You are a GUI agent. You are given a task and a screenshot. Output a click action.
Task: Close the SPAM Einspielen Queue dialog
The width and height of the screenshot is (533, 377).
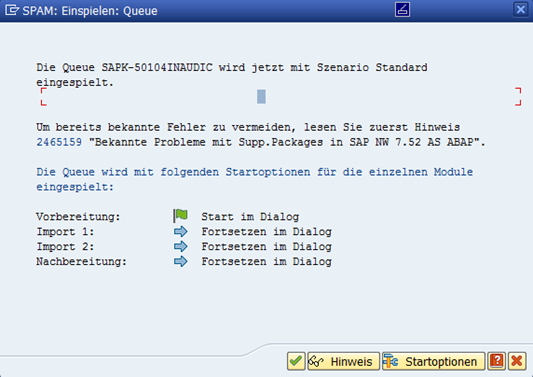[520, 10]
